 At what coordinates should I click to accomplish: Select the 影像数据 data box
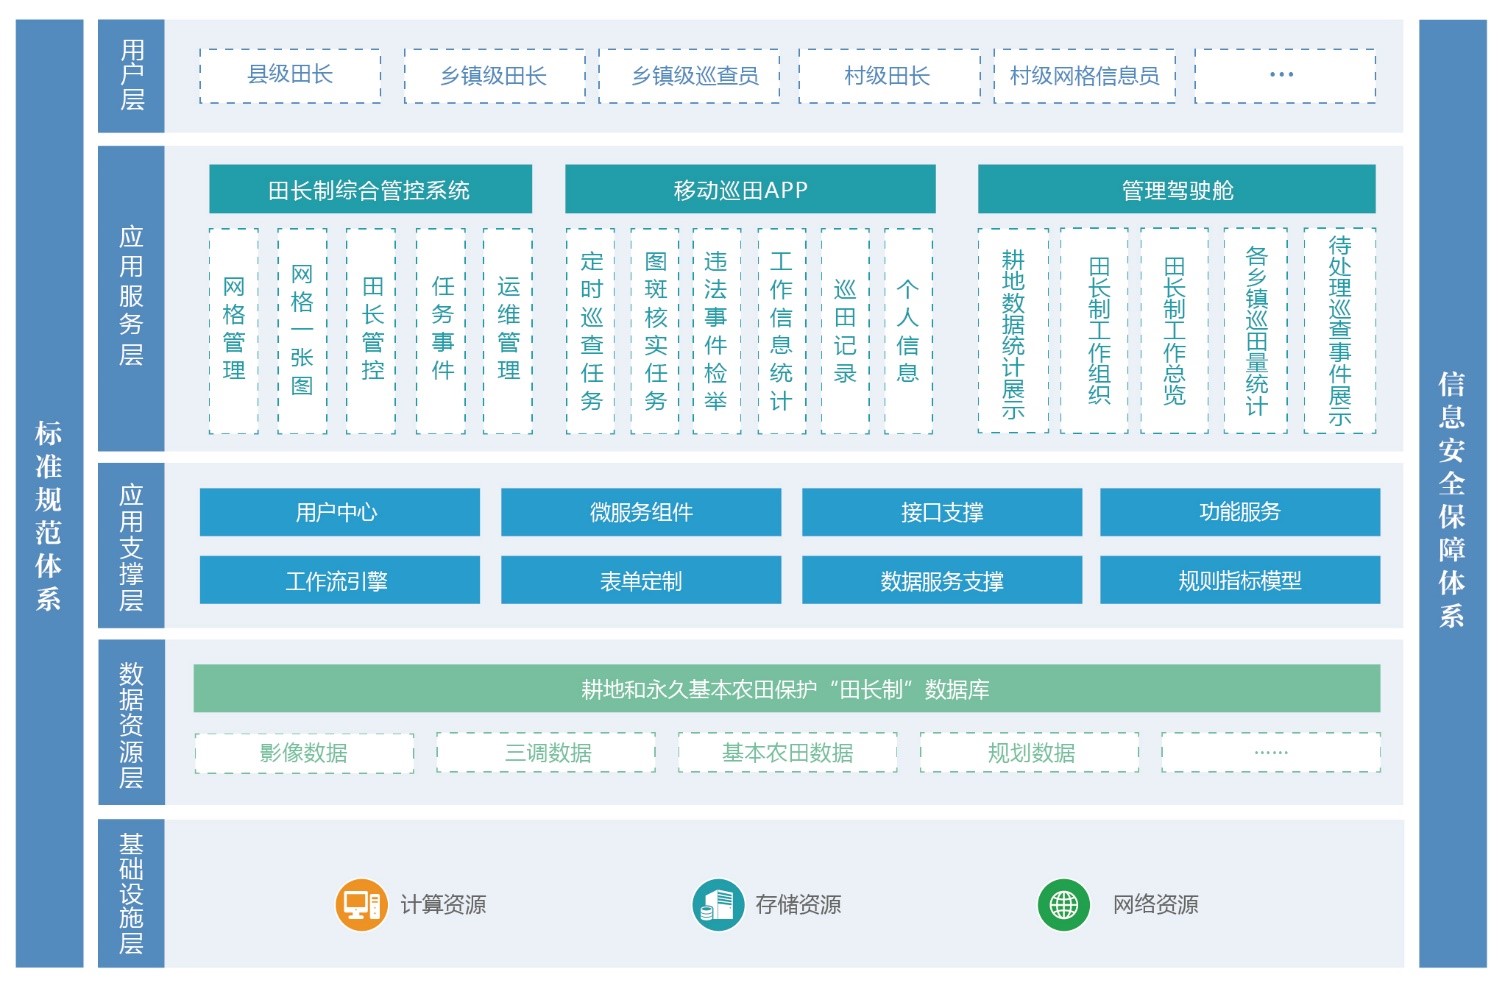(304, 753)
